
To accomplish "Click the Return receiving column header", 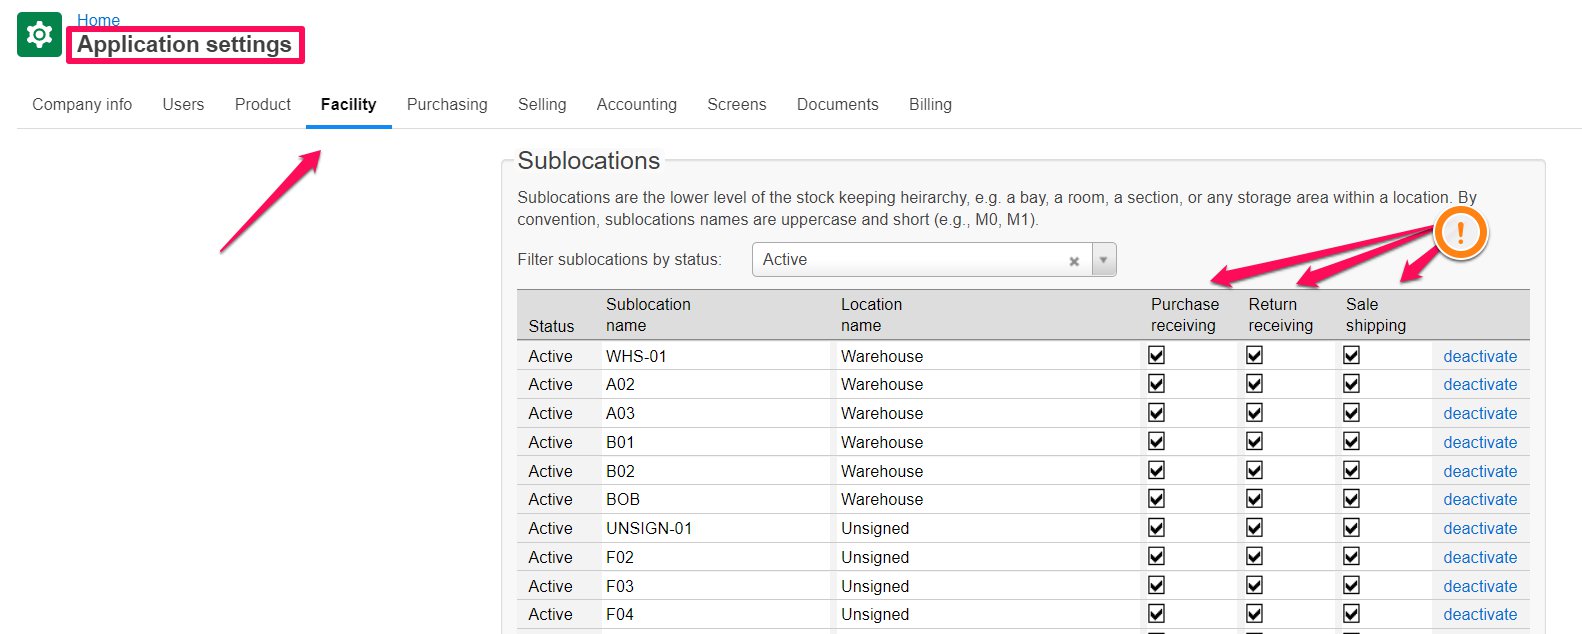I will pos(1280,315).
